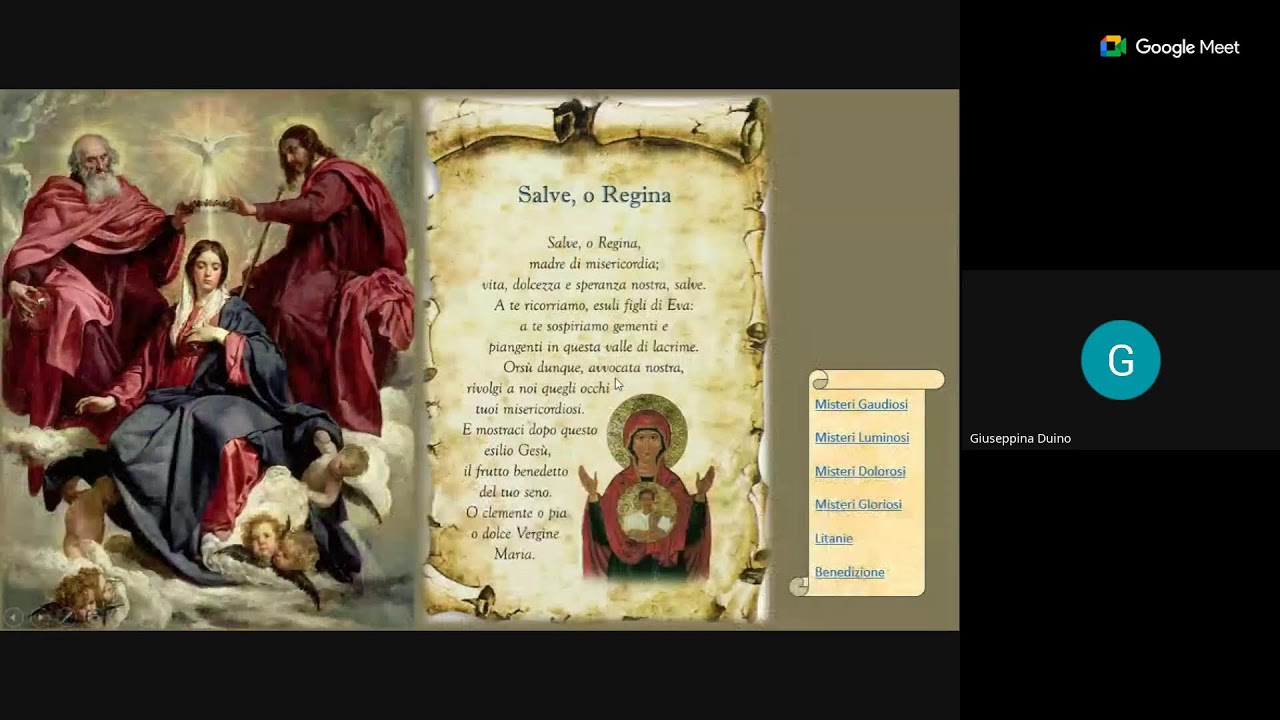This screenshot has height=720, width=1280.
Task: Open the Misteri Gaudiosi link
Action: 861,404
